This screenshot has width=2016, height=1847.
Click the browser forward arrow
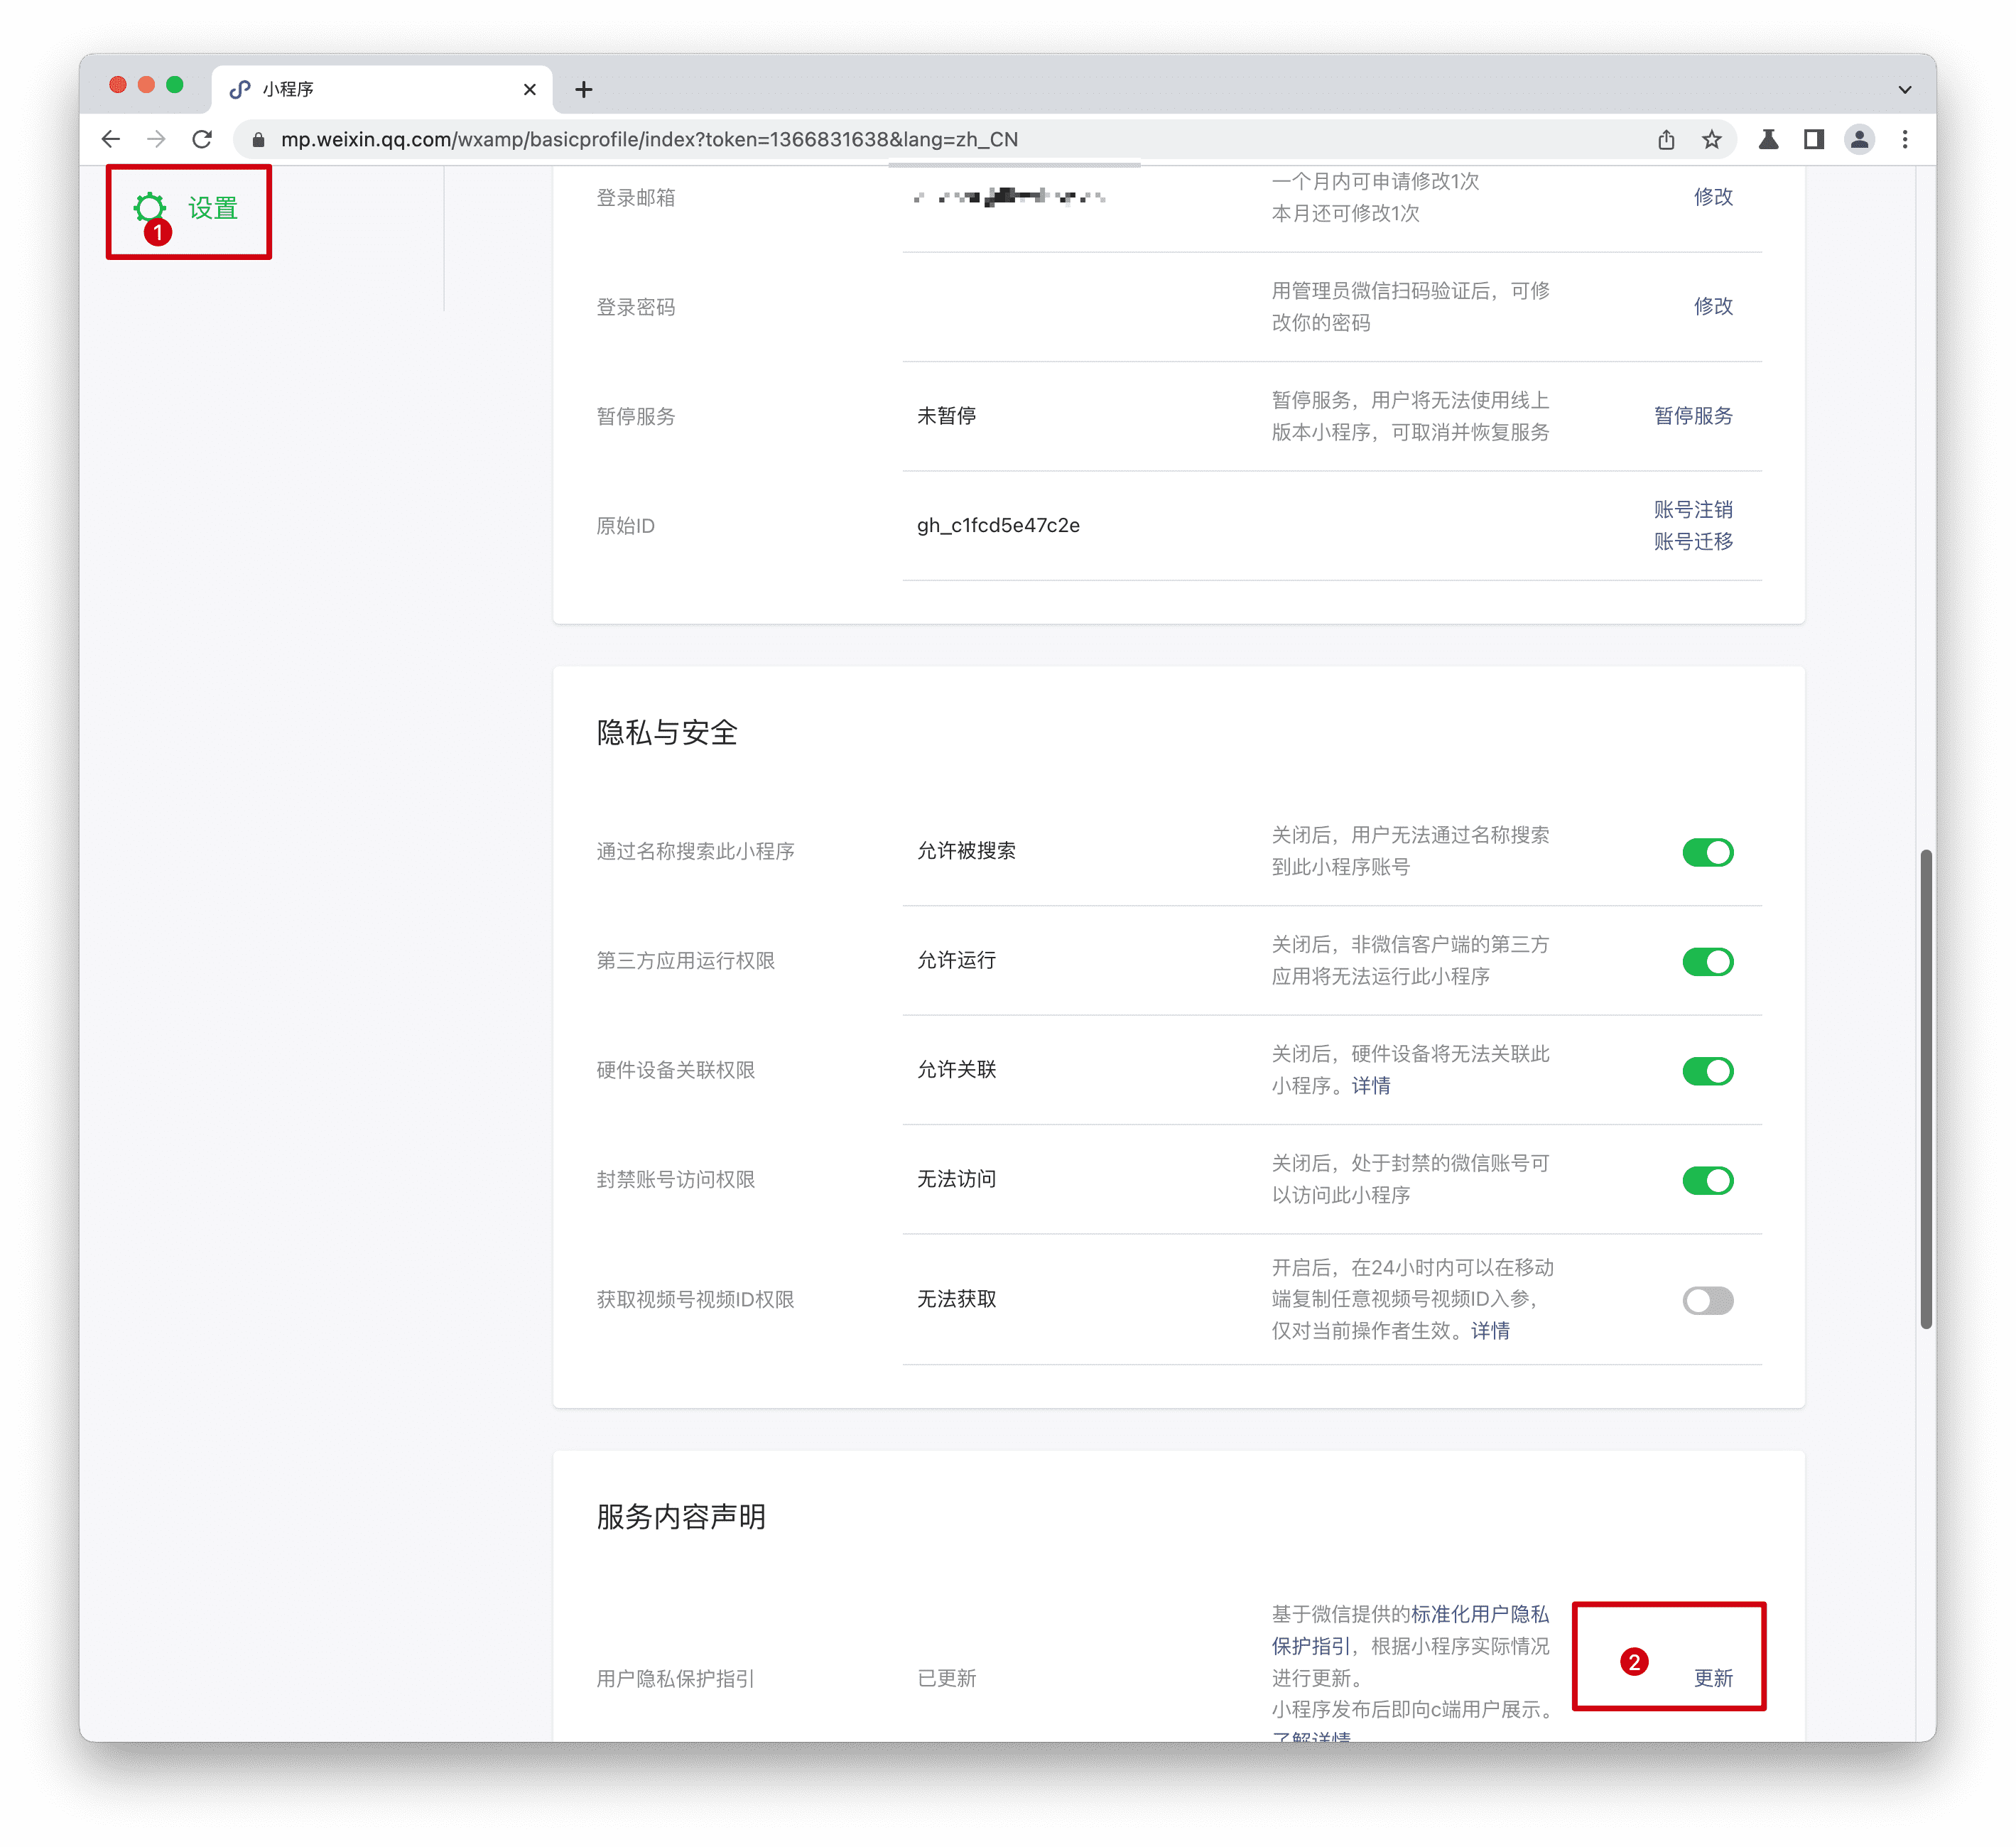click(156, 139)
